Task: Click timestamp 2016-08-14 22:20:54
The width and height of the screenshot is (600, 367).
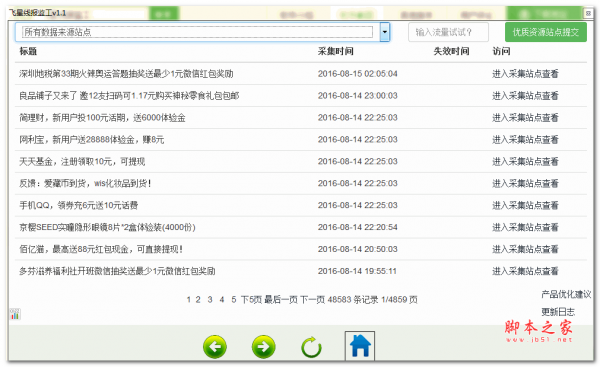Action: (357, 227)
